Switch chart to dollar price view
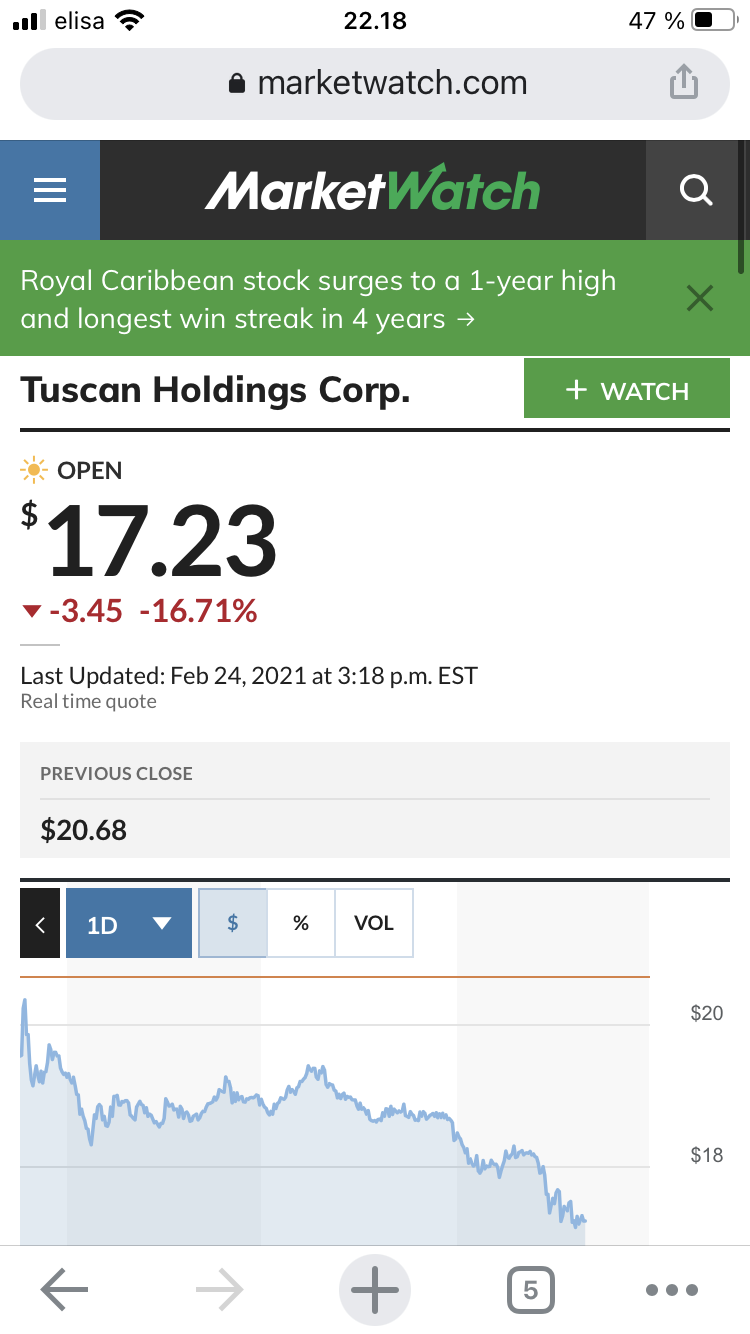Screen dimensions: 750x1334 tap(233, 923)
